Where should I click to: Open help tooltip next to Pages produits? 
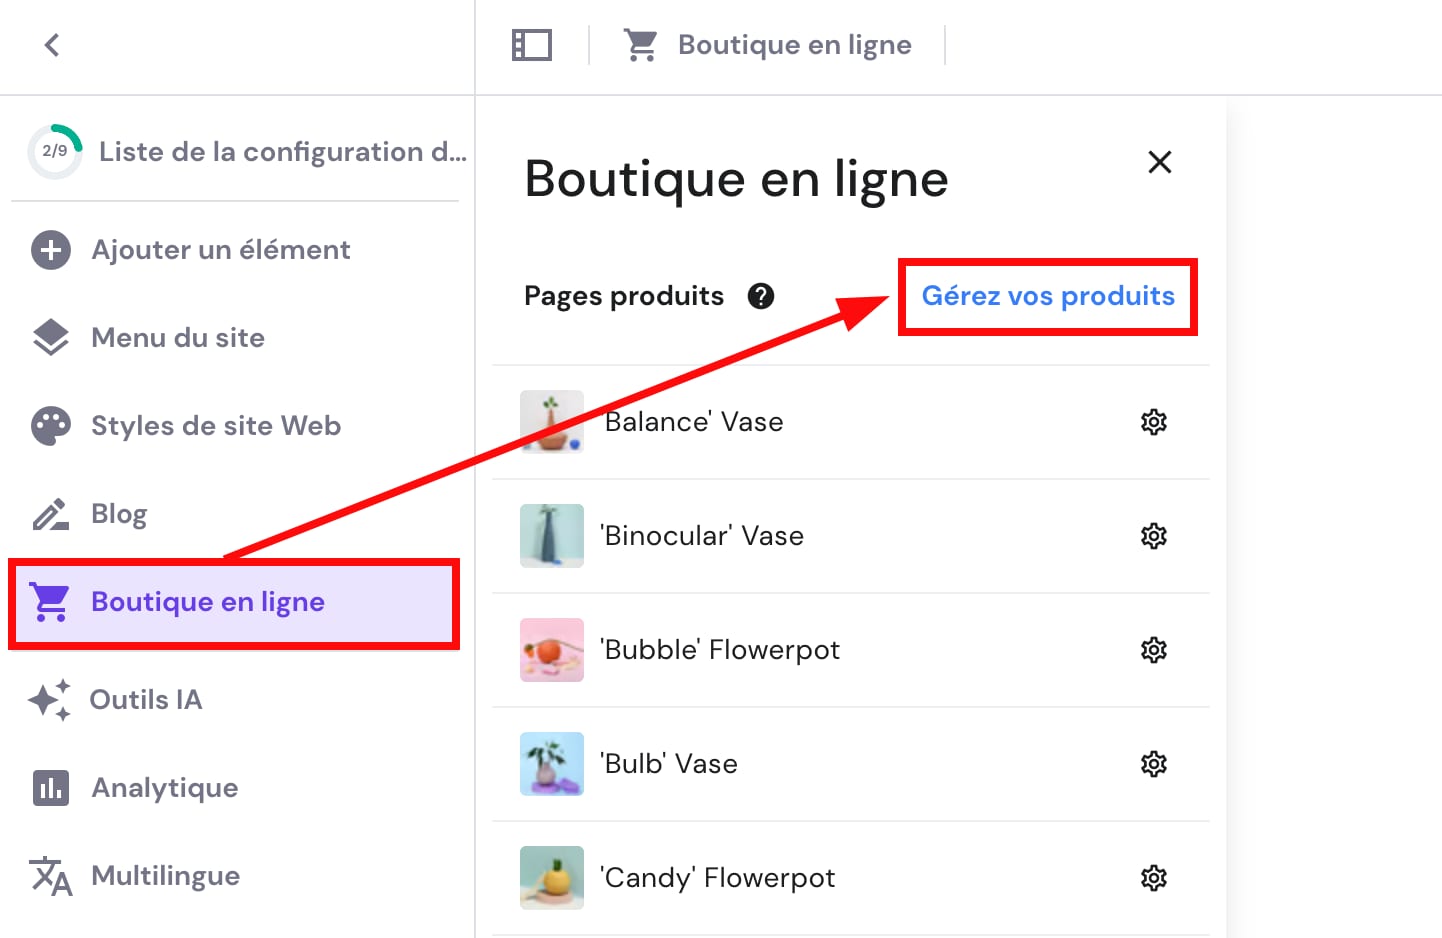point(760,295)
